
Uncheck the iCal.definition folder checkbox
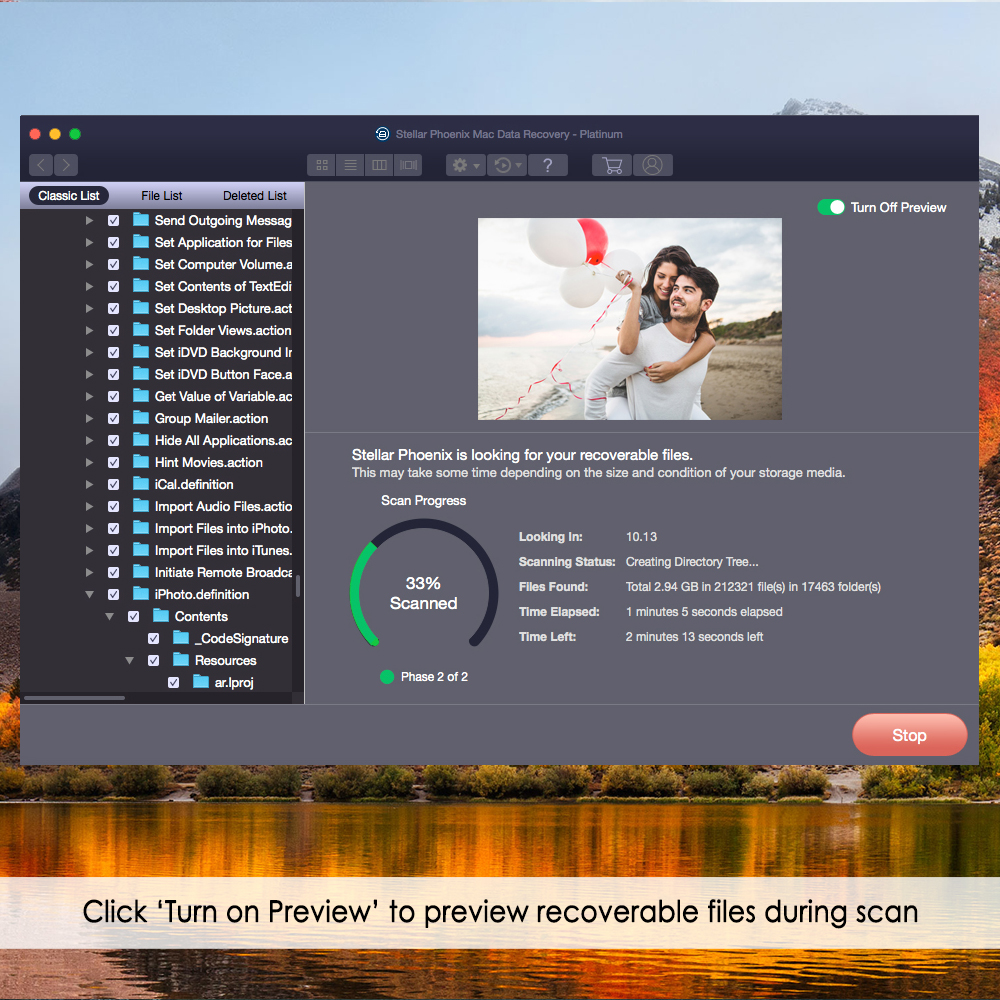(x=113, y=484)
